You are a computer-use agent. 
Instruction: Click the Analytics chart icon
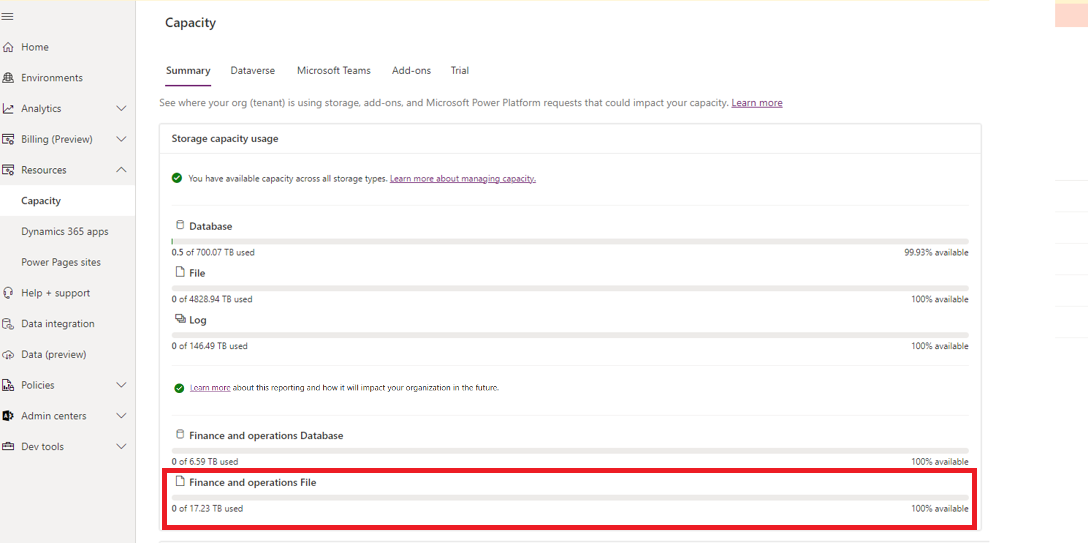click(x=8, y=108)
